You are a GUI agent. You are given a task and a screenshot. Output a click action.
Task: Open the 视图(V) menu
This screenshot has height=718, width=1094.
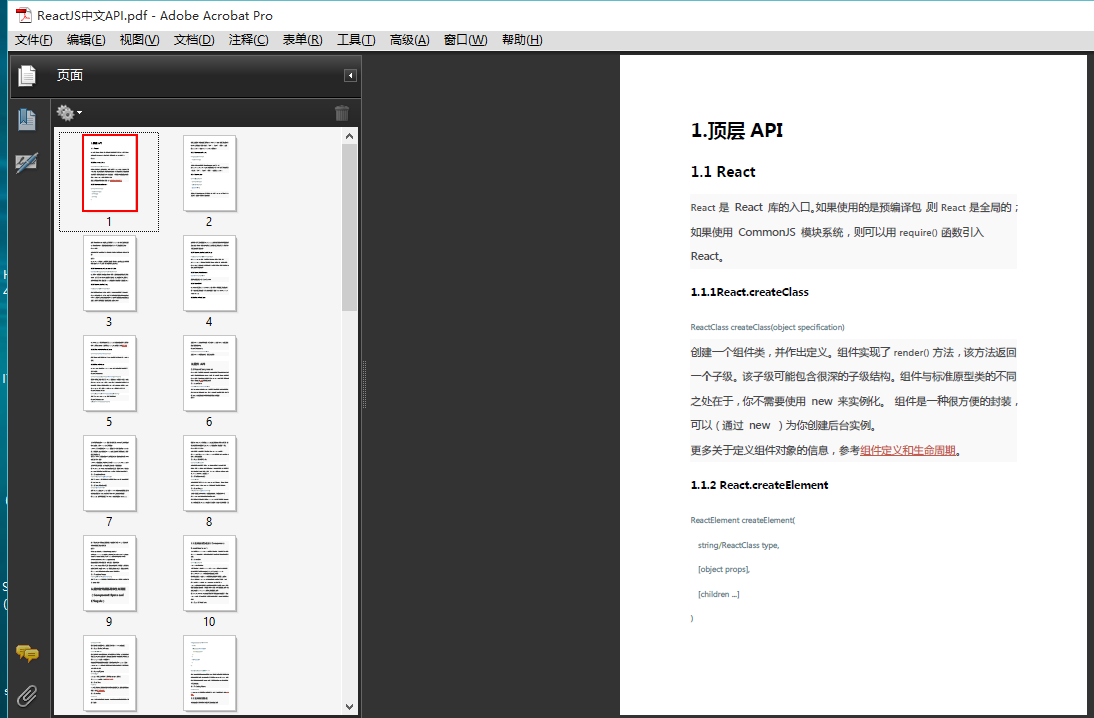140,40
